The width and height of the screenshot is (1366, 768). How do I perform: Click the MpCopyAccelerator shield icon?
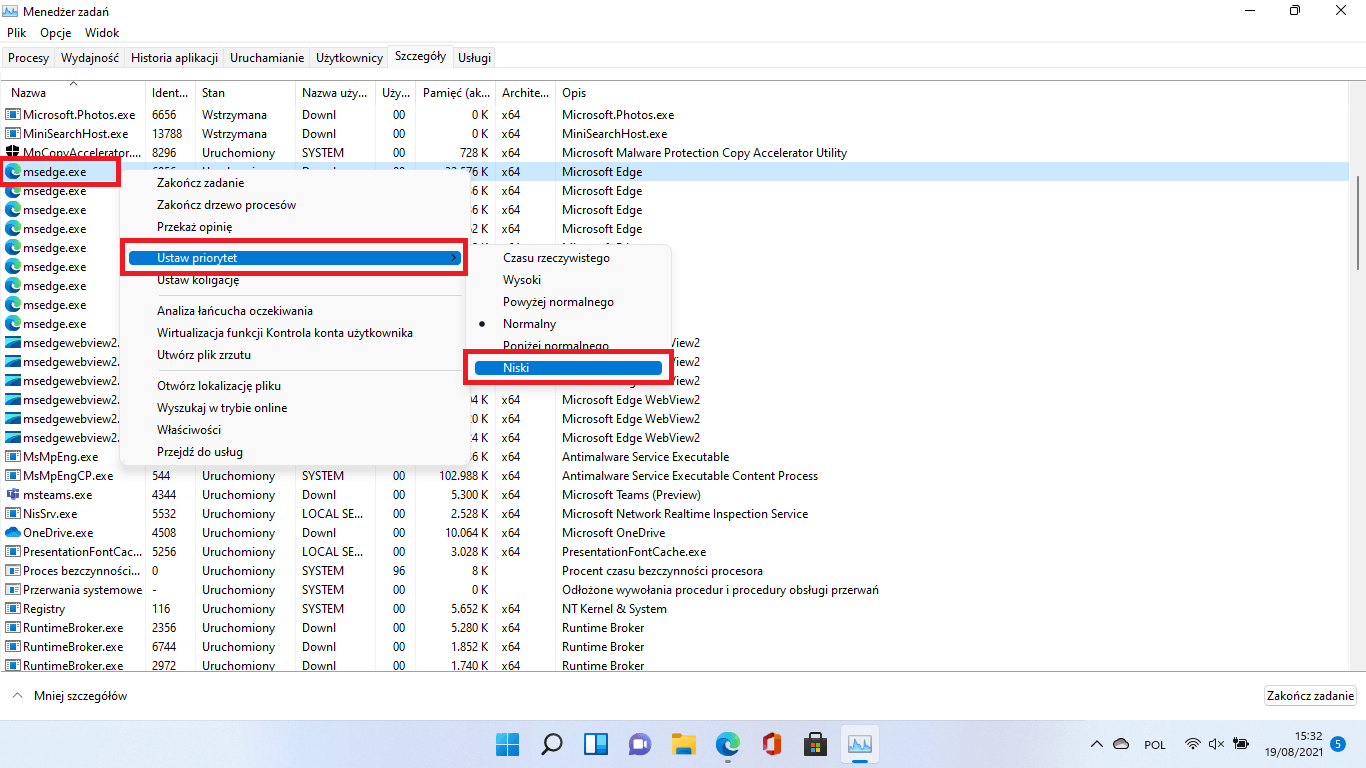point(13,153)
